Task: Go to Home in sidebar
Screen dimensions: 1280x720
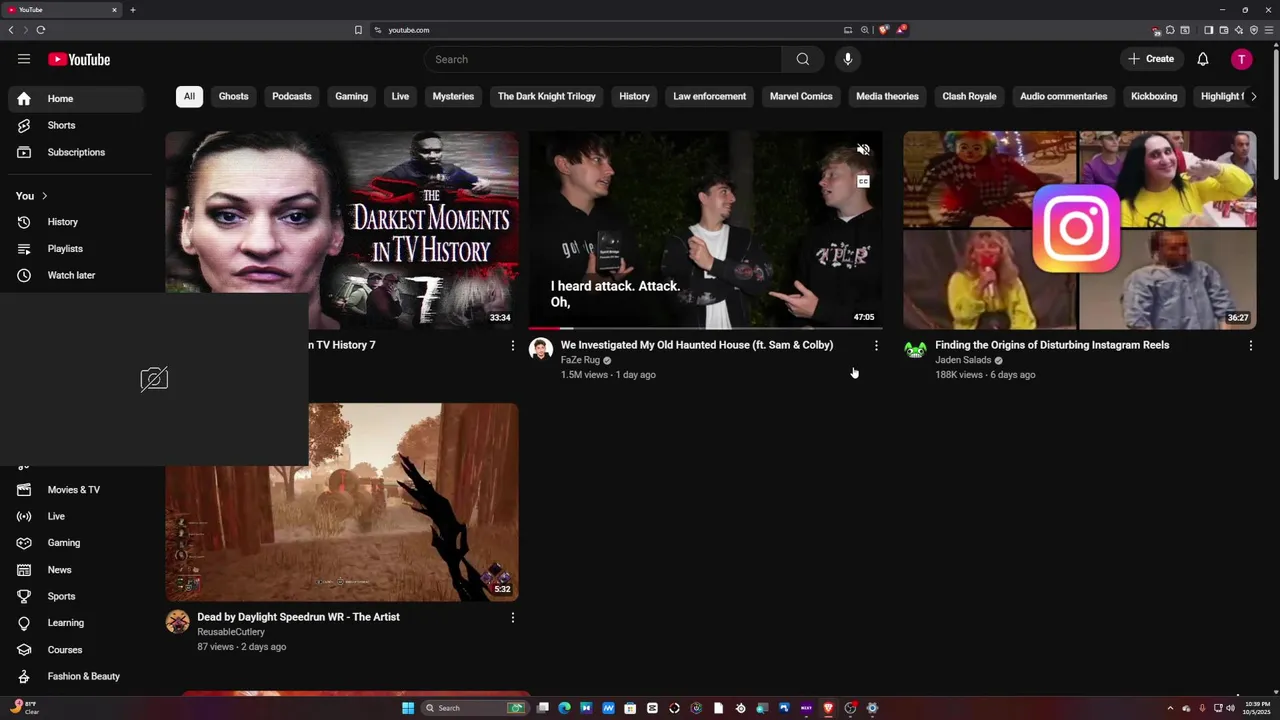Action: (x=76, y=99)
